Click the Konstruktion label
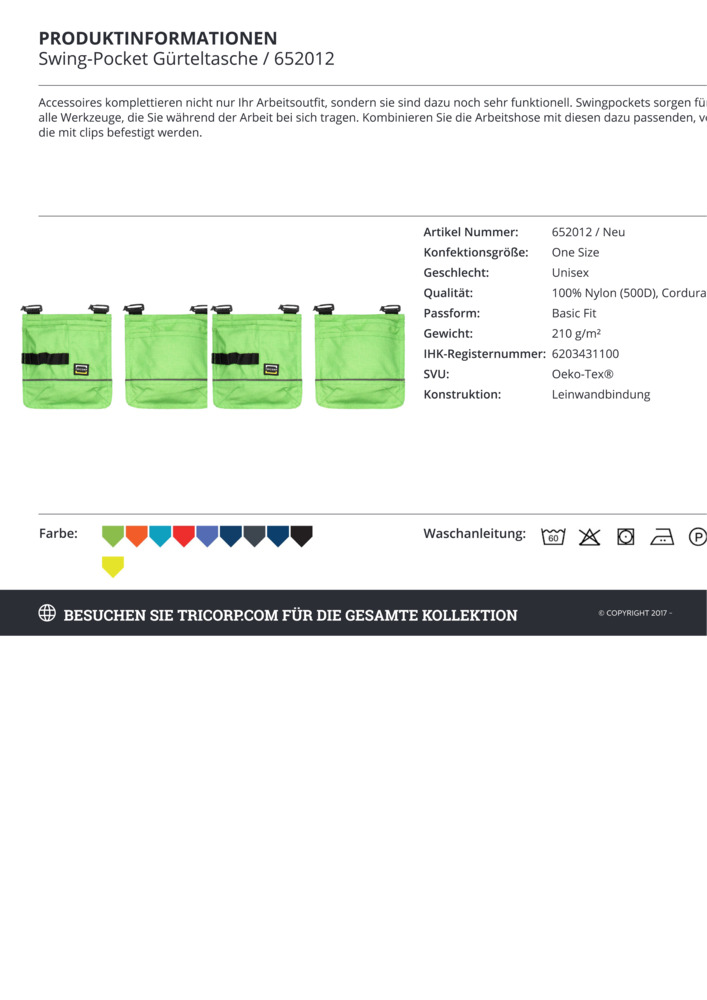707x1000 pixels. click(462, 395)
